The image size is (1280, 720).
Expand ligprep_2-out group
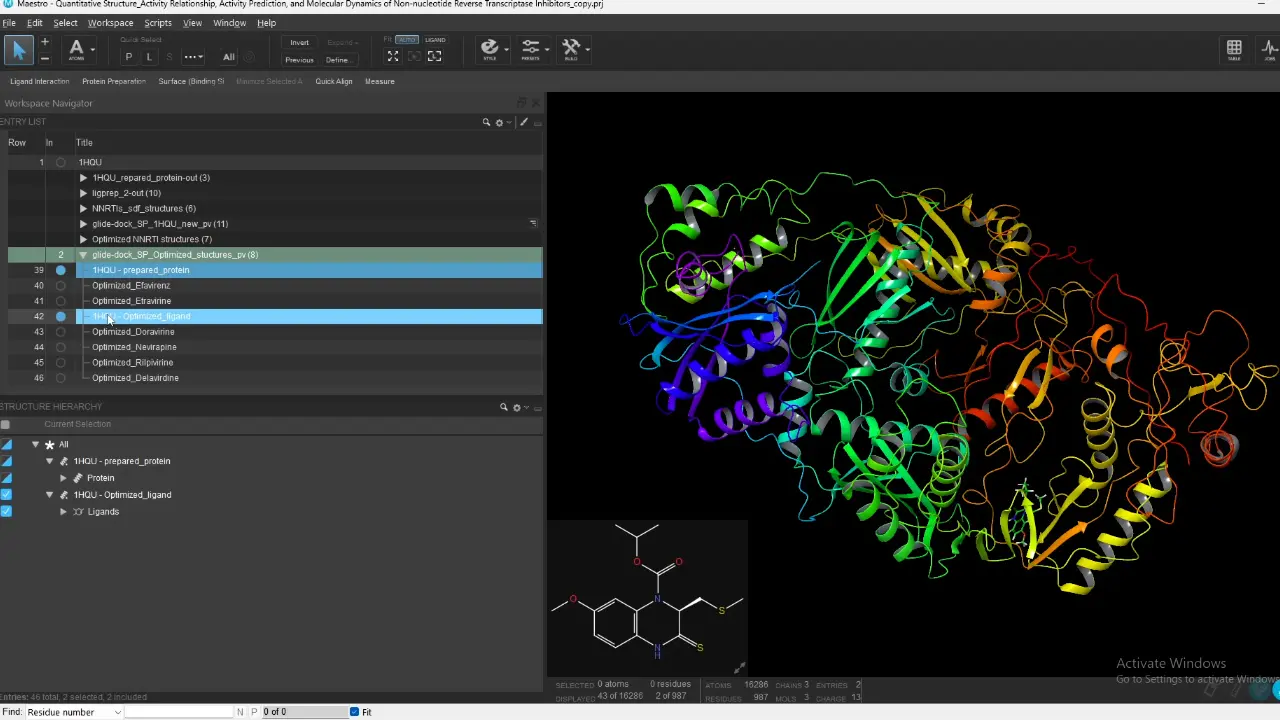pos(84,193)
